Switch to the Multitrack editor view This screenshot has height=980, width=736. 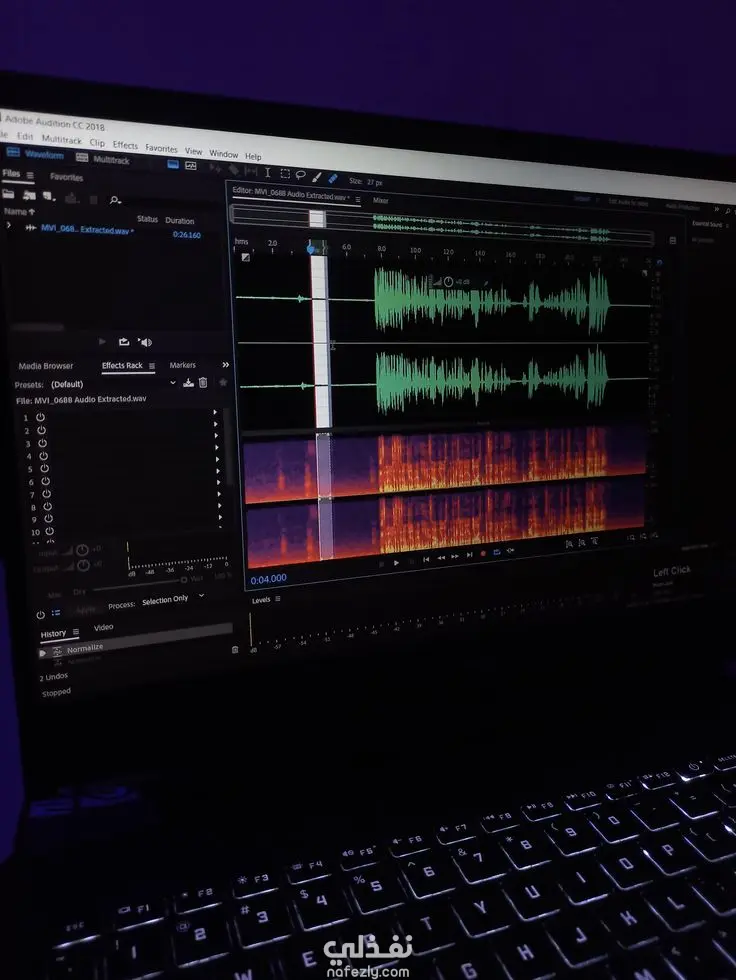(x=103, y=159)
